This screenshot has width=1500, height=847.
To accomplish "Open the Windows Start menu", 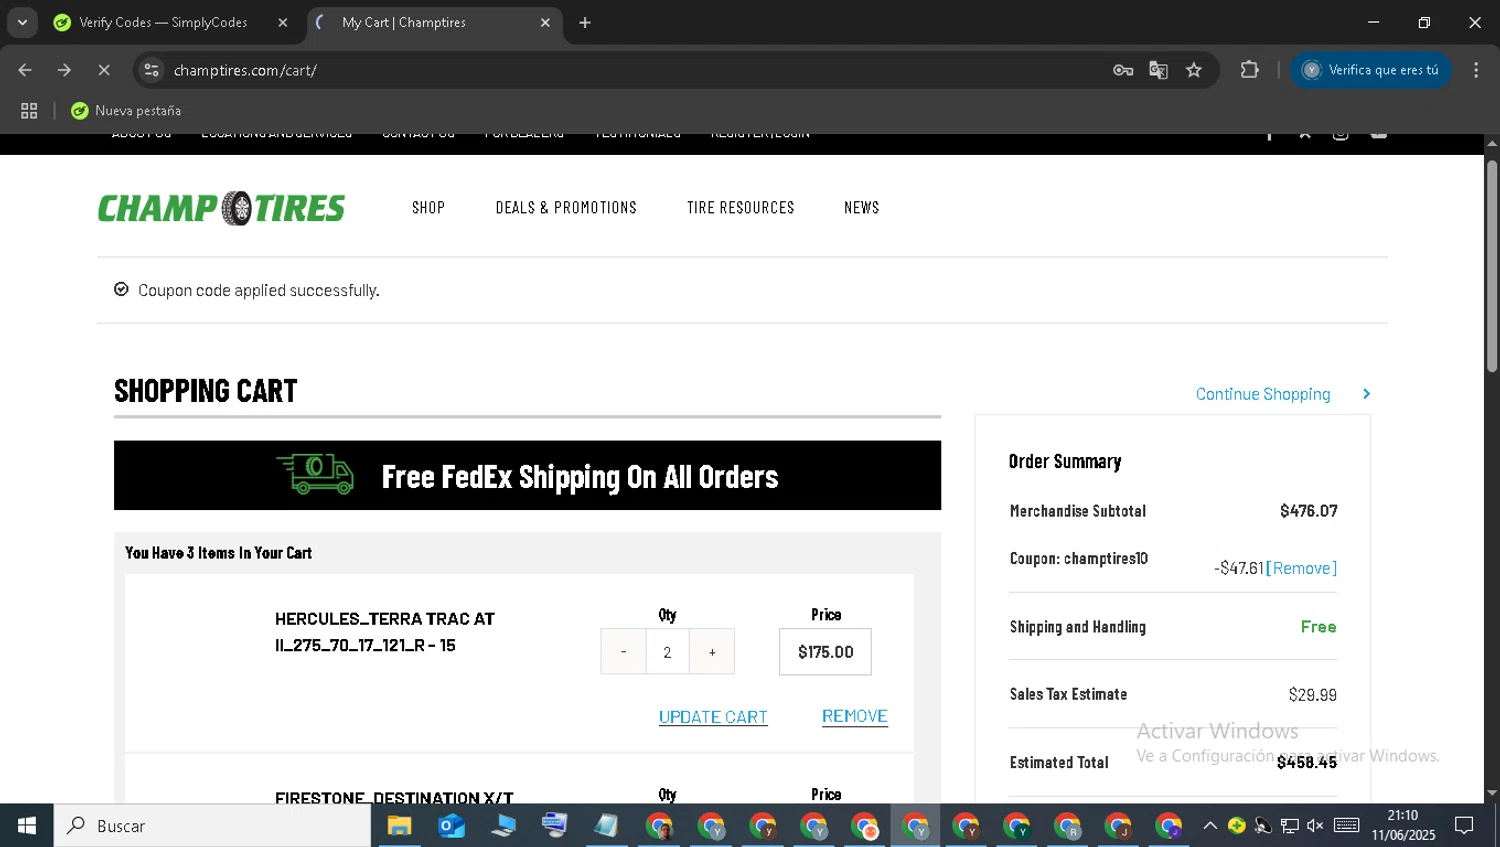I will coord(27,826).
